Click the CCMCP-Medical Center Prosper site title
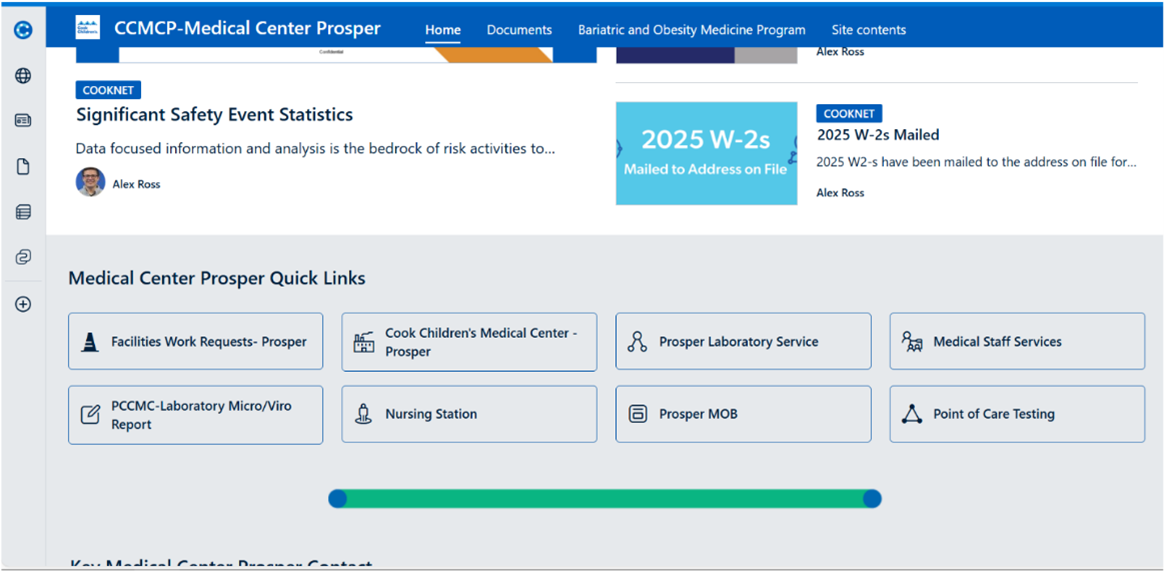The height and width of the screenshot is (571, 1164). 247,28
